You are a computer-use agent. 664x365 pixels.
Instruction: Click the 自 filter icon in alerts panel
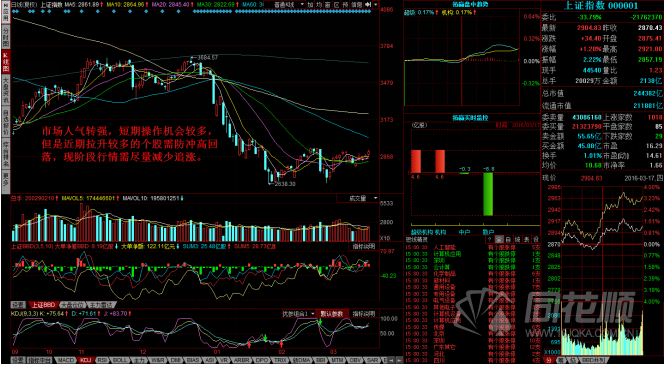(x=509, y=239)
